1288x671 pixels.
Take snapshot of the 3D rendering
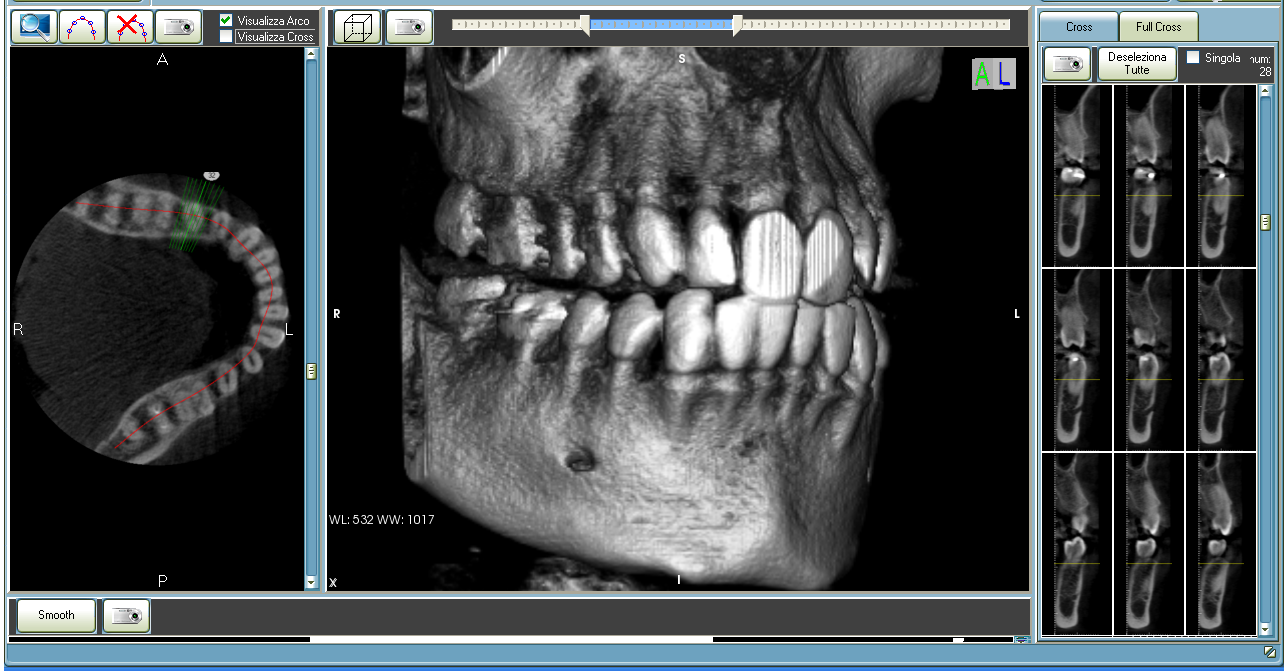coord(409,27)
